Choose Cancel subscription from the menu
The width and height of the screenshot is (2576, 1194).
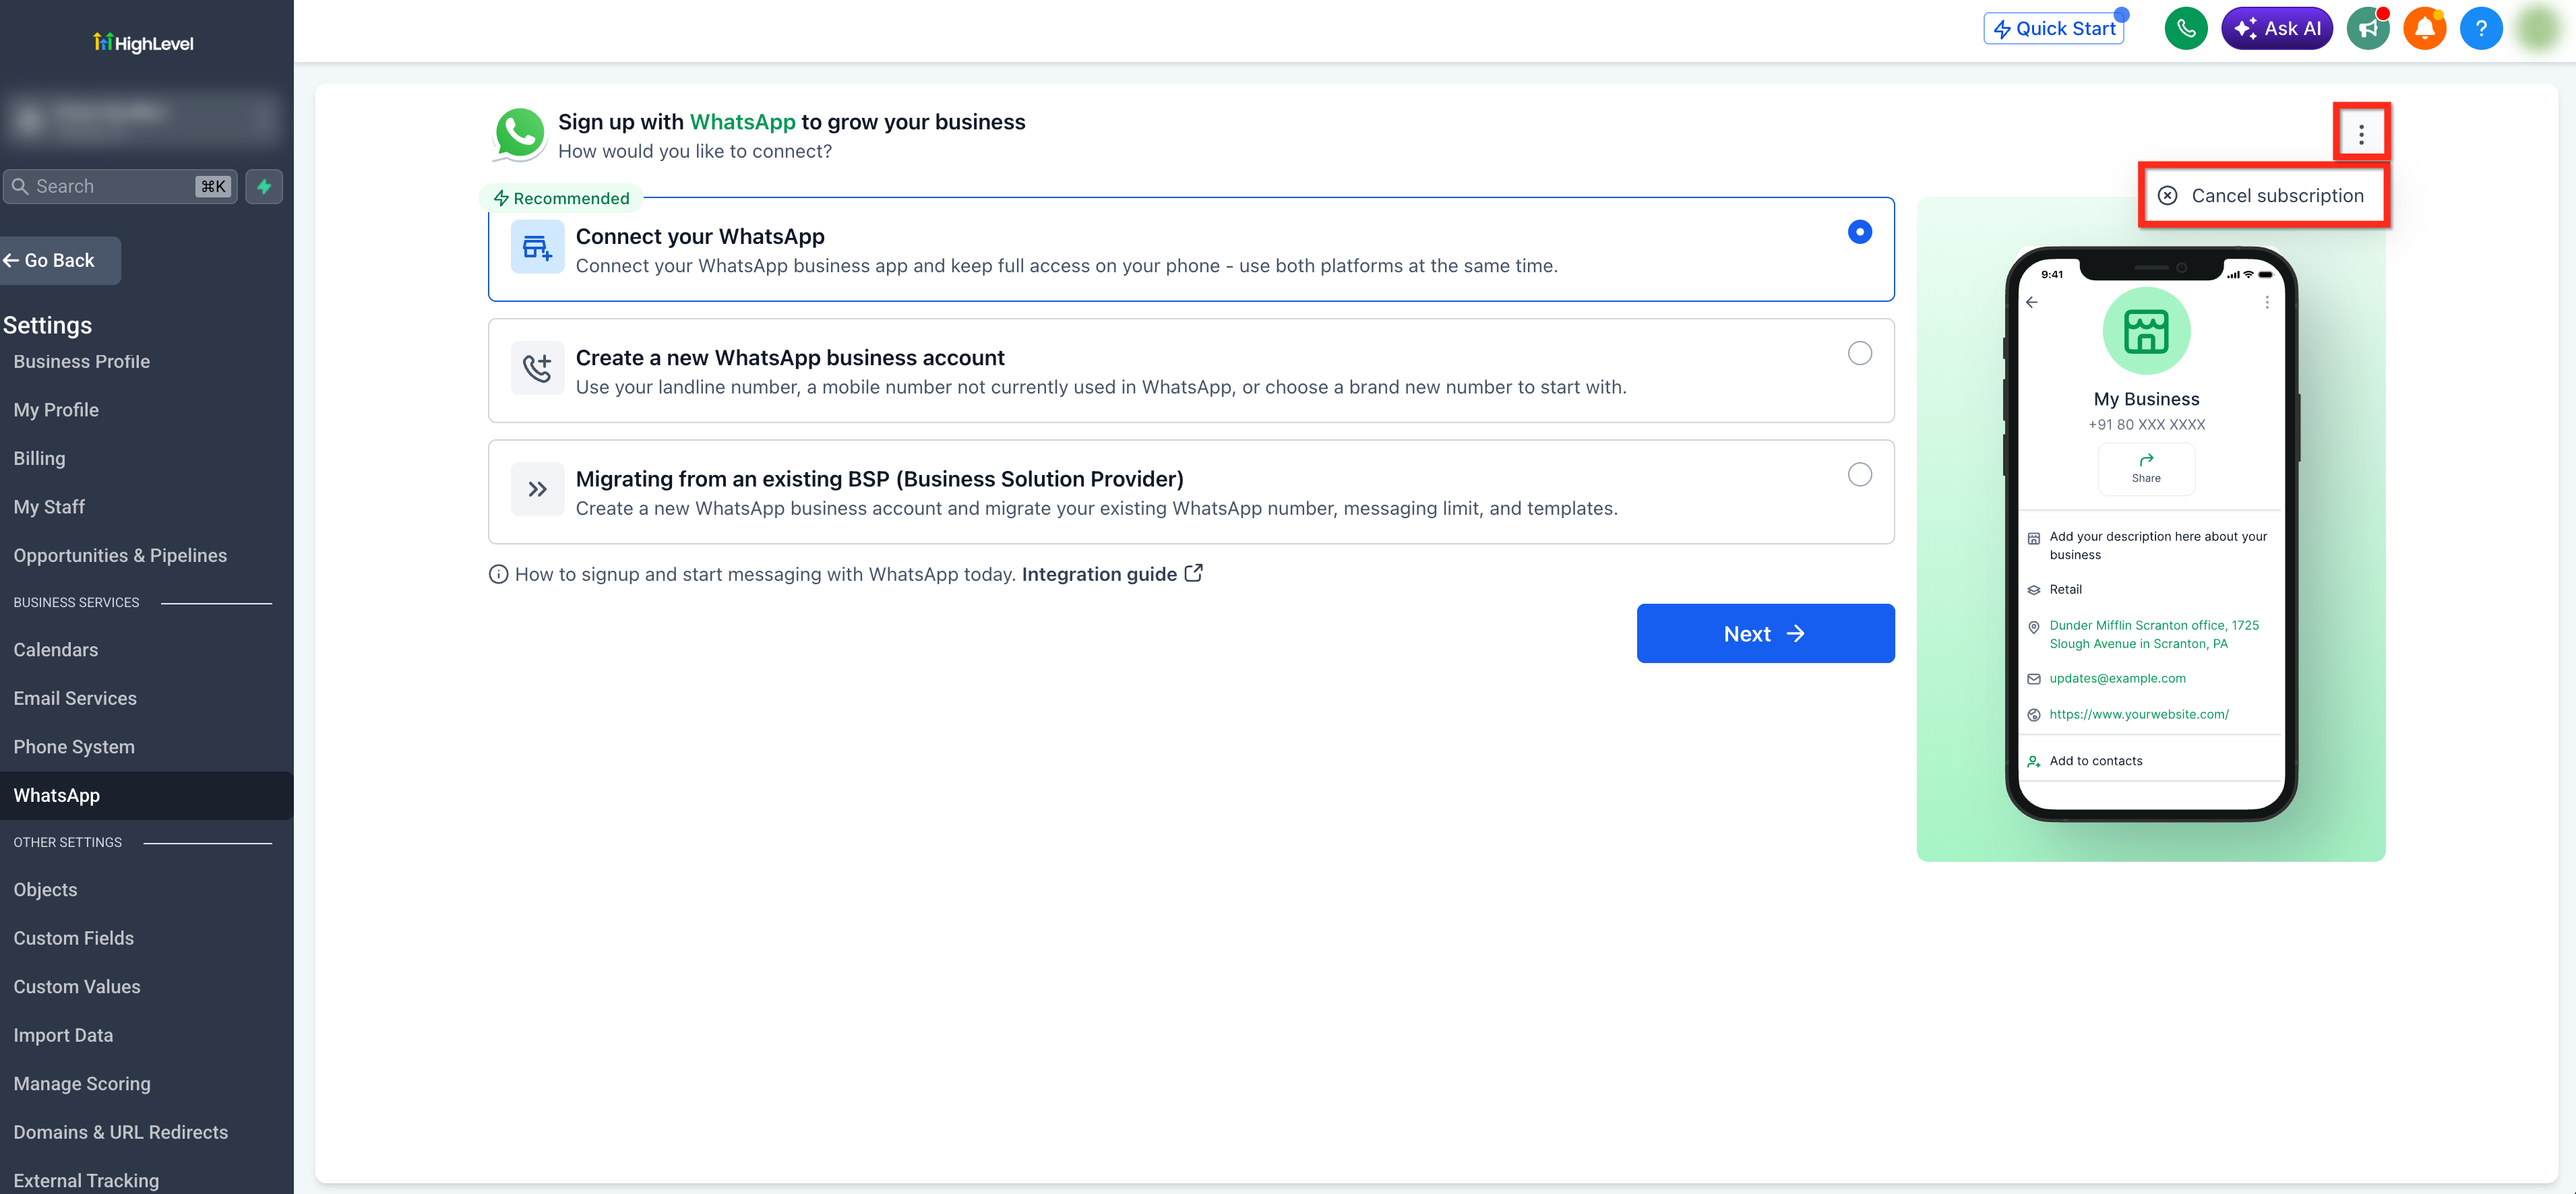(2263, 195)
